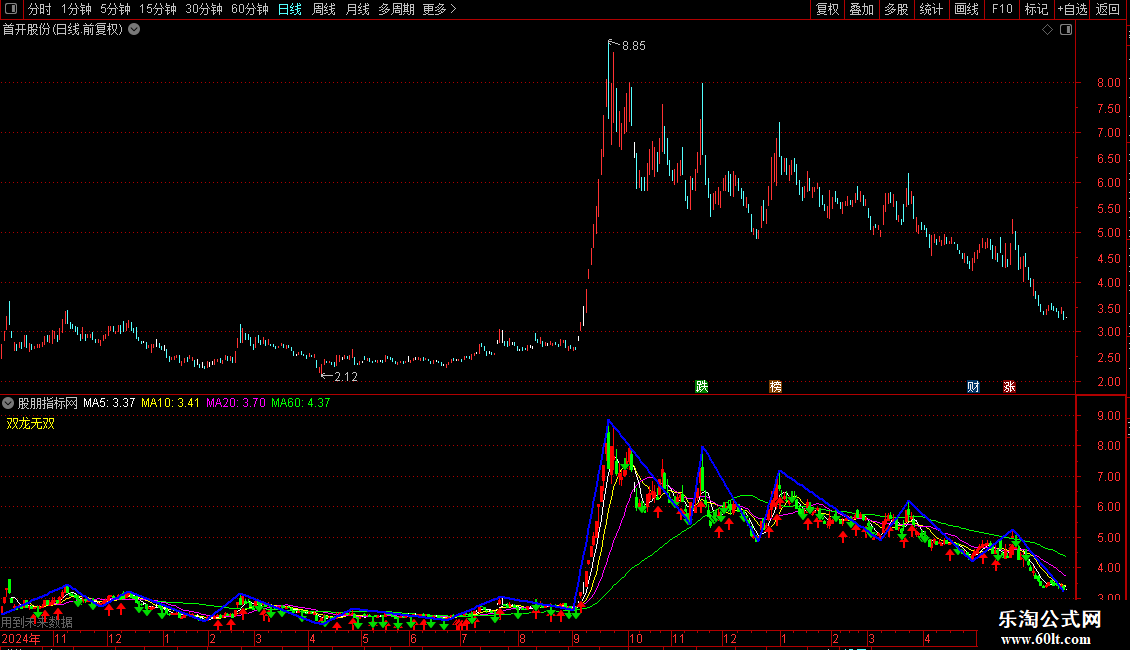Click the 5.00 price axis label in main chart
Viewport: 1130px width, 650px height.
tap(1108, 233)
